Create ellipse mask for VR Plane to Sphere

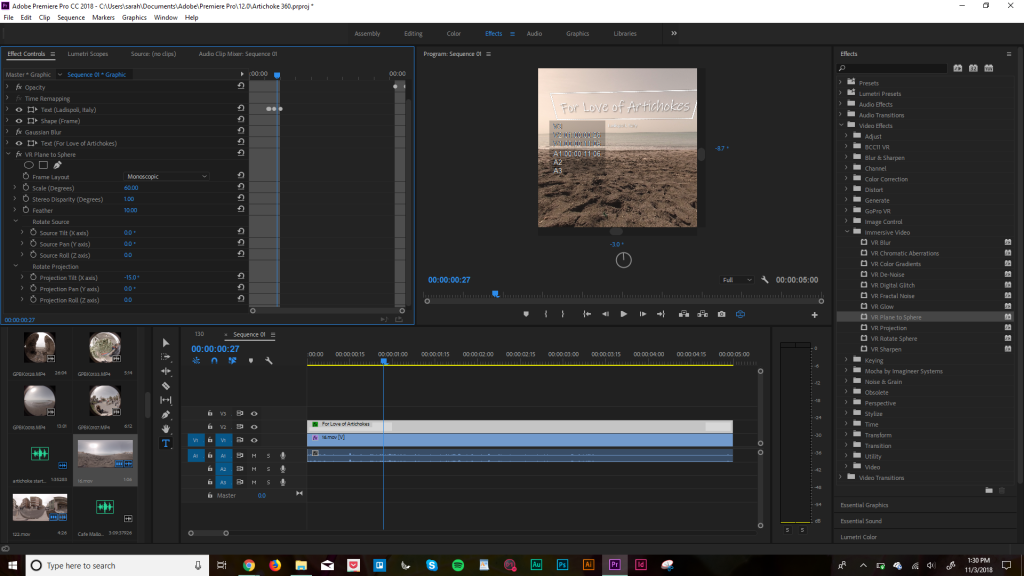tap(29, 165)
